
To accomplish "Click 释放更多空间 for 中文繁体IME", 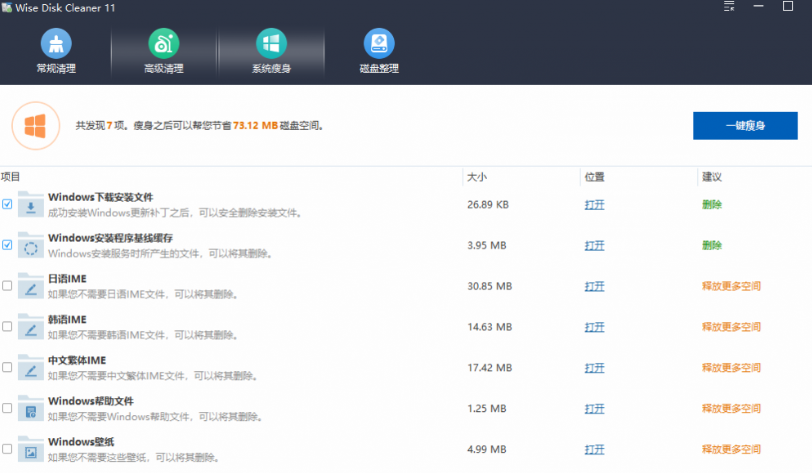I will pos(731,368).
